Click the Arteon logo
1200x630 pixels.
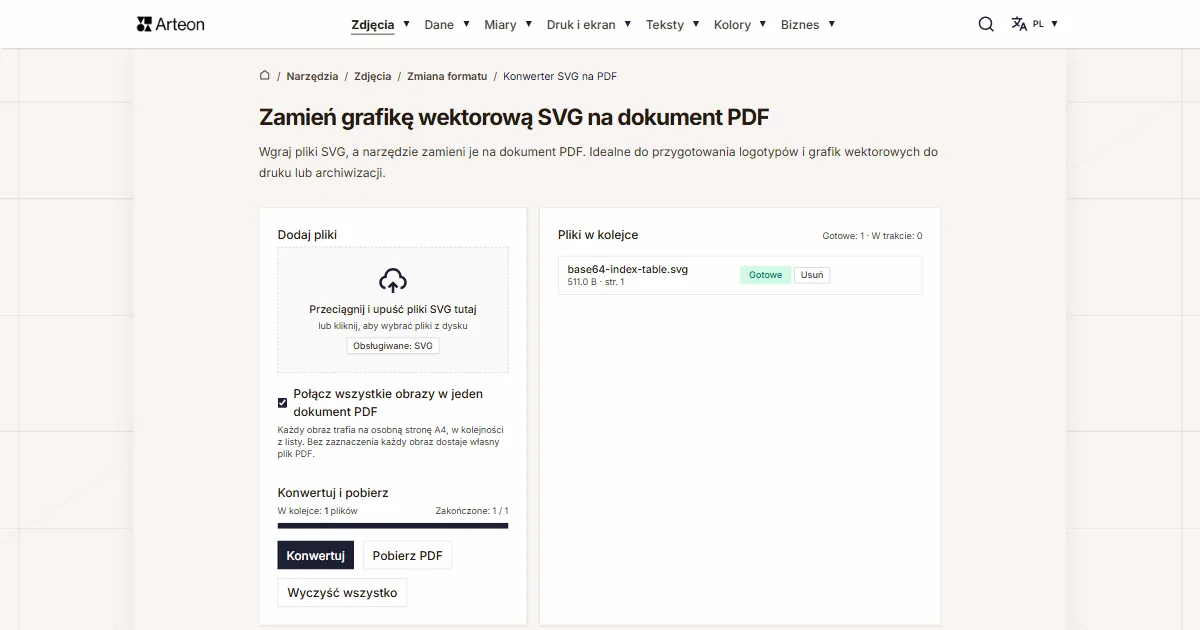[x=170, y=24]
